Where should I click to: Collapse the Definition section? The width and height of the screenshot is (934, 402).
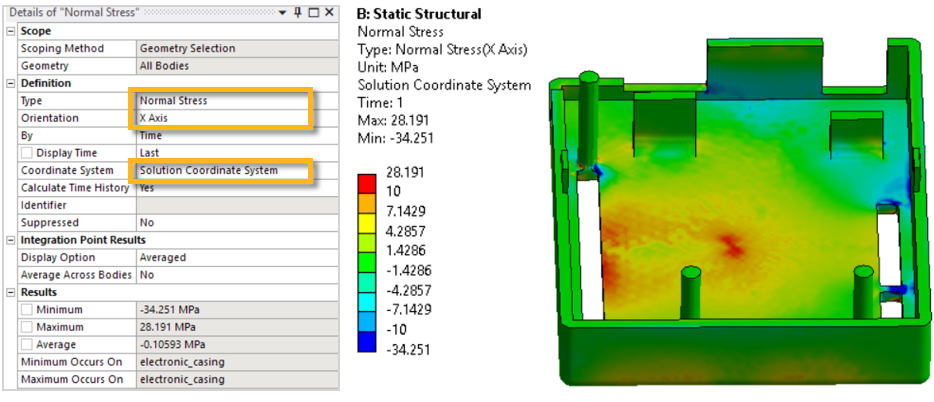point(10,83)
